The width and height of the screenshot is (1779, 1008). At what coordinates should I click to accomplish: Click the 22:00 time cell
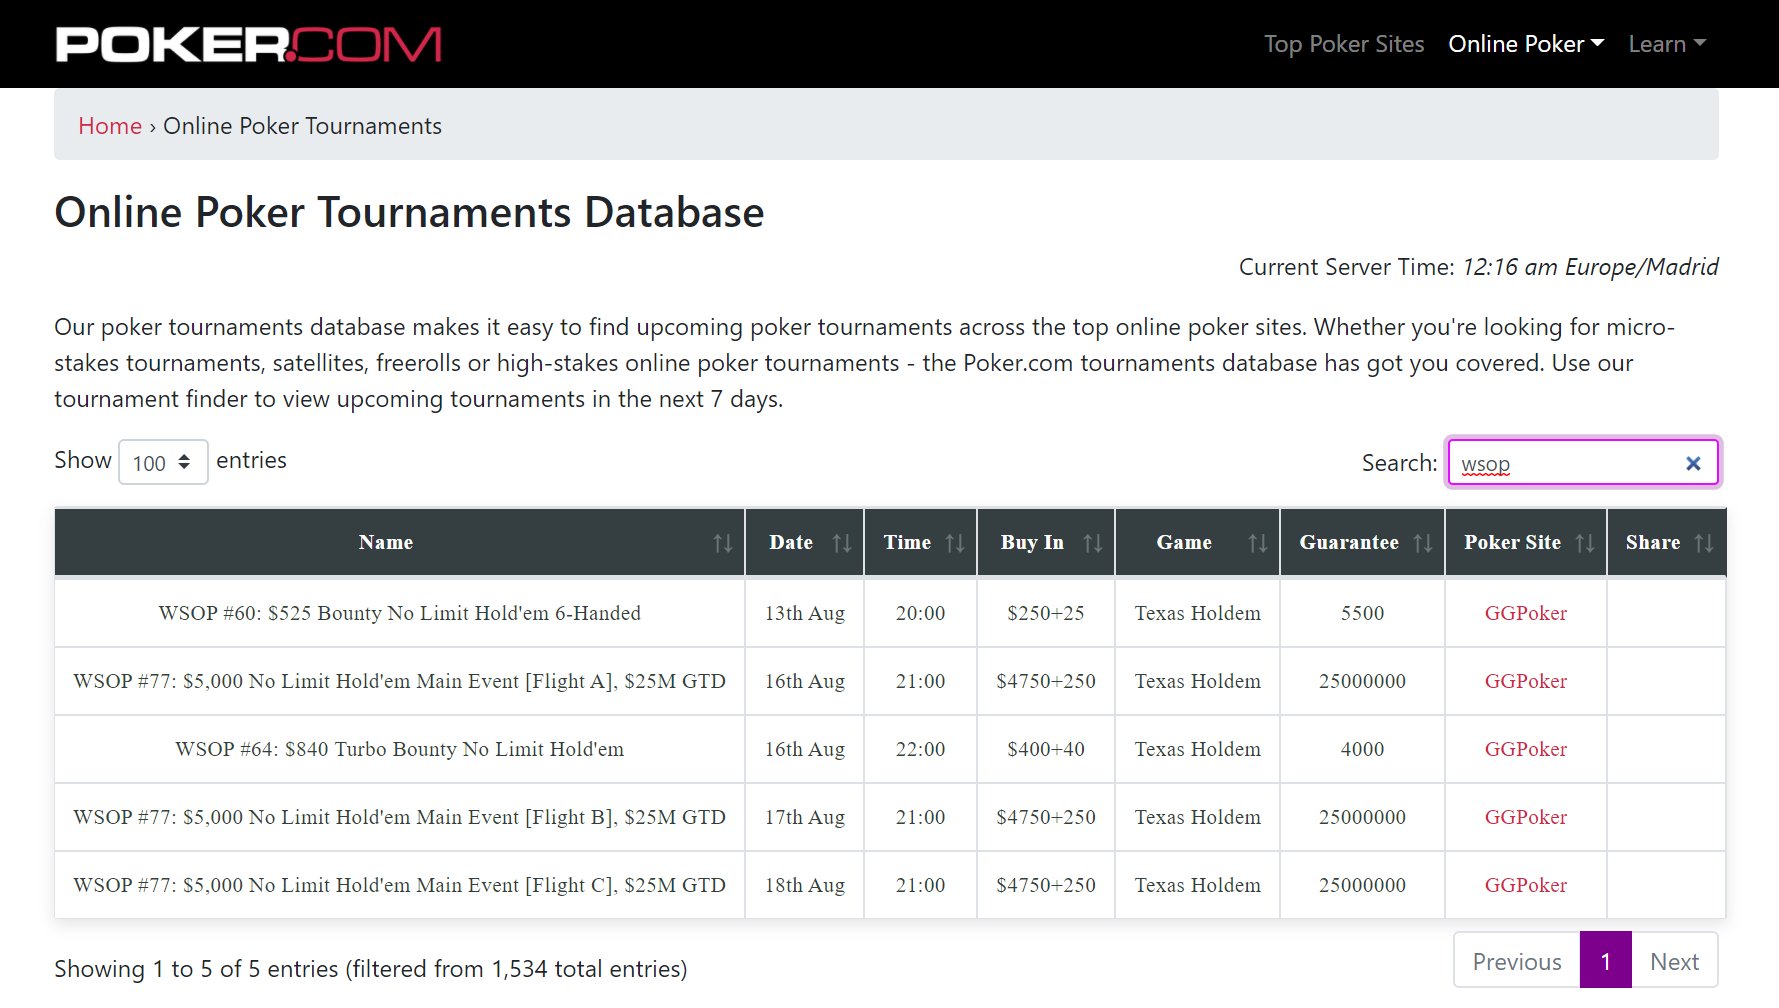[921, 749]
